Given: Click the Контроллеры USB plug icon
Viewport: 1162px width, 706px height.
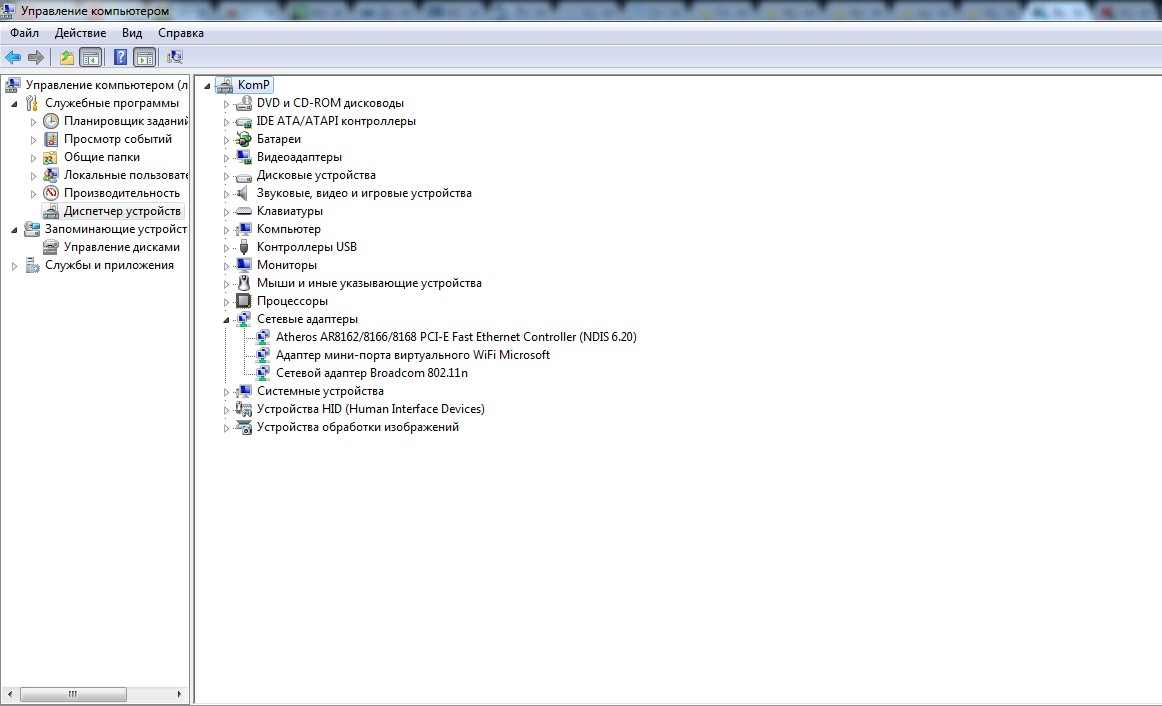Looking at the screenshot, I should click(x=244, y=247).
